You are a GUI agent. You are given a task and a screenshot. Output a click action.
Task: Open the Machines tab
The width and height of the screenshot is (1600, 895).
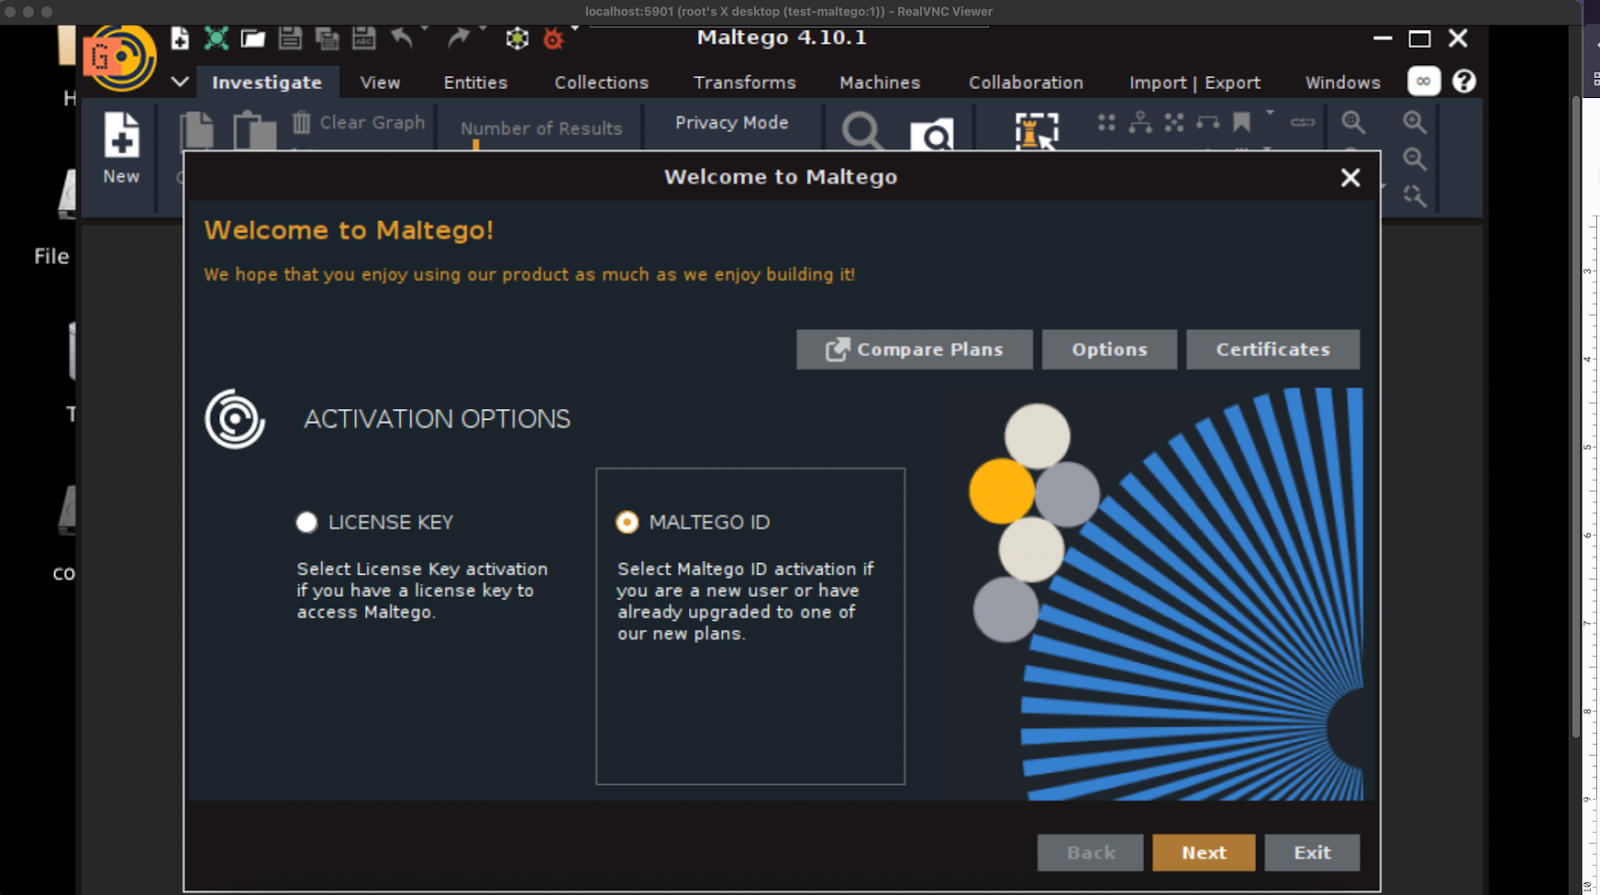pyautogui.click(x=880, y=82)
